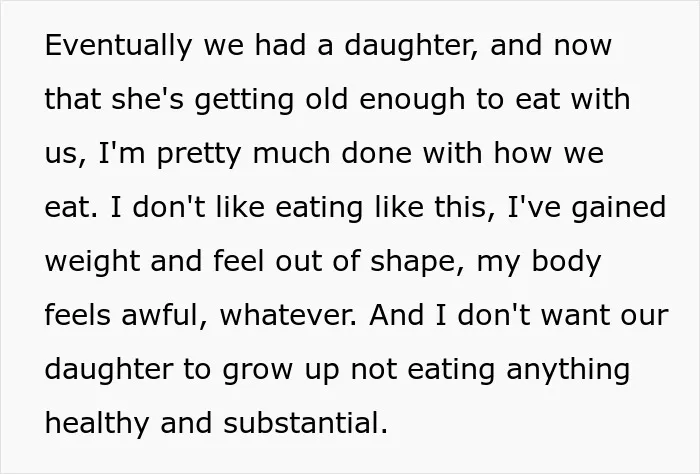Click the word "weight"
Image resolution: width=700 pixels, height=474 pixels.
(92, 262)
